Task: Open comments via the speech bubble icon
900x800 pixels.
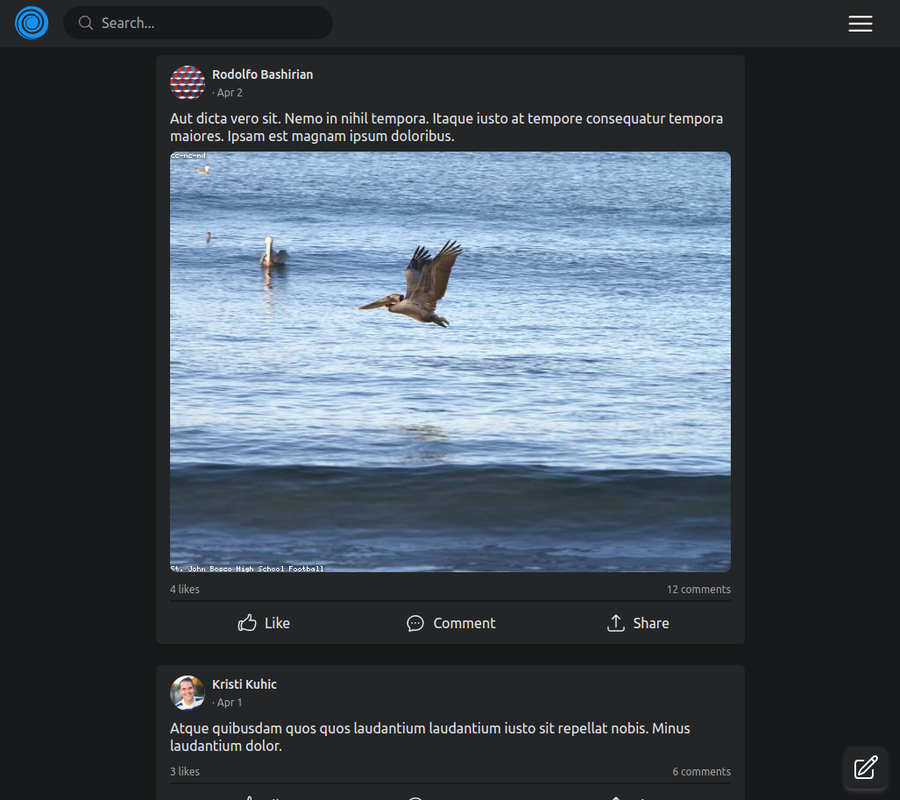Action: 415,623
